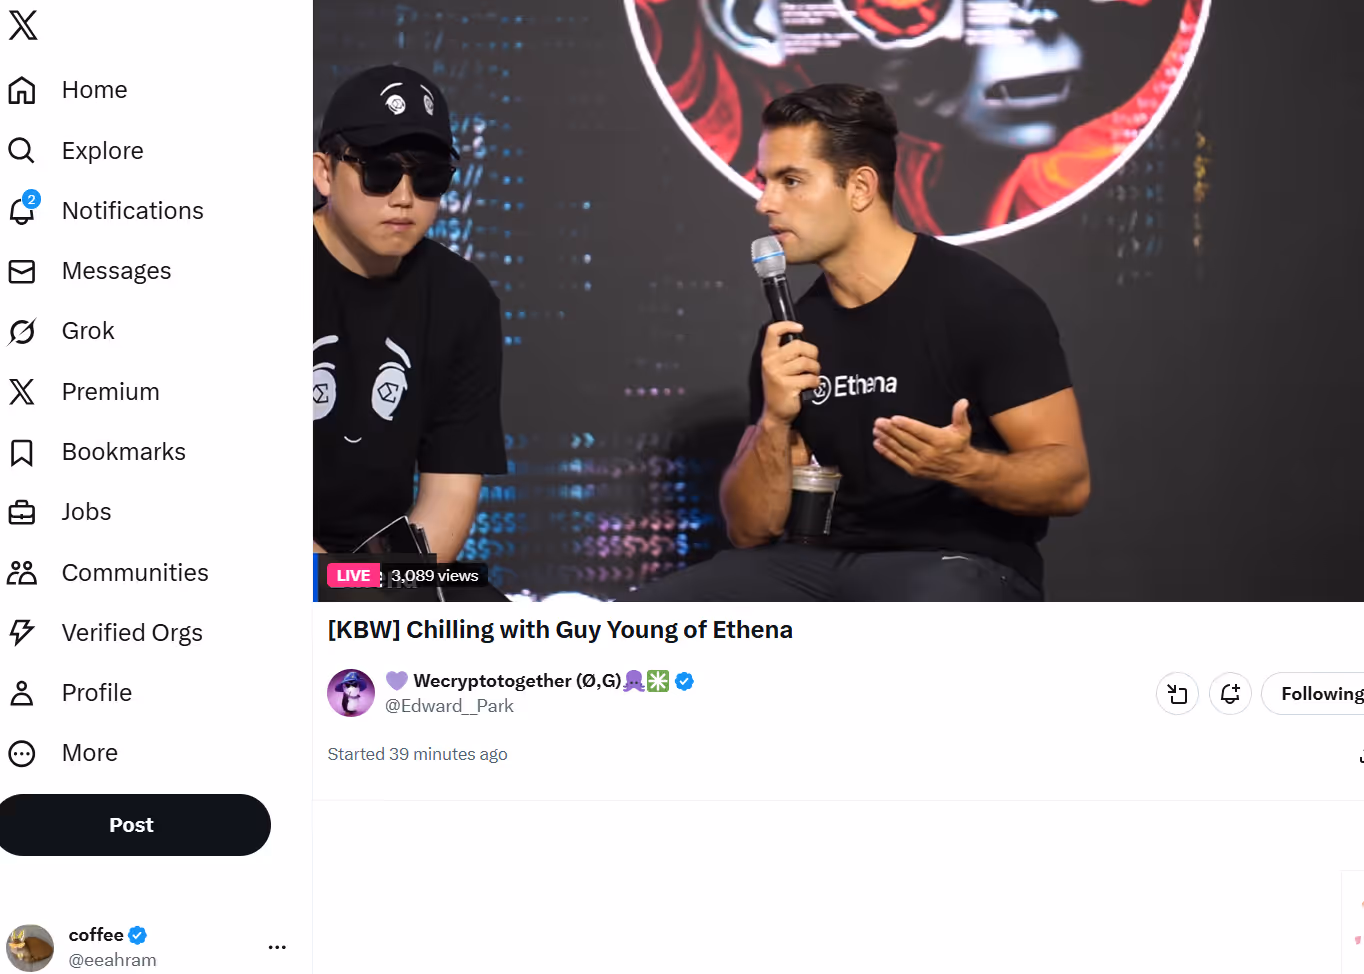Viewport: 1364px width, 974px height.
Task: Click the Wecryptotogether host avatar
Action: pyautogui.click(x=351, y=693)
